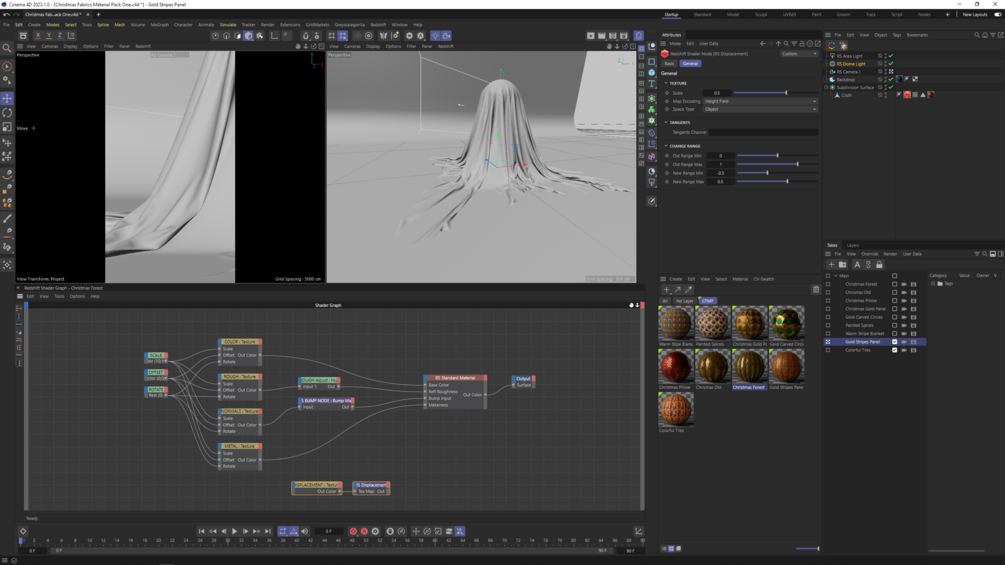Click the Redshift color wheel icon in Object Manager
This screenshot has width=1005, height=565.
tap(832, 45)
